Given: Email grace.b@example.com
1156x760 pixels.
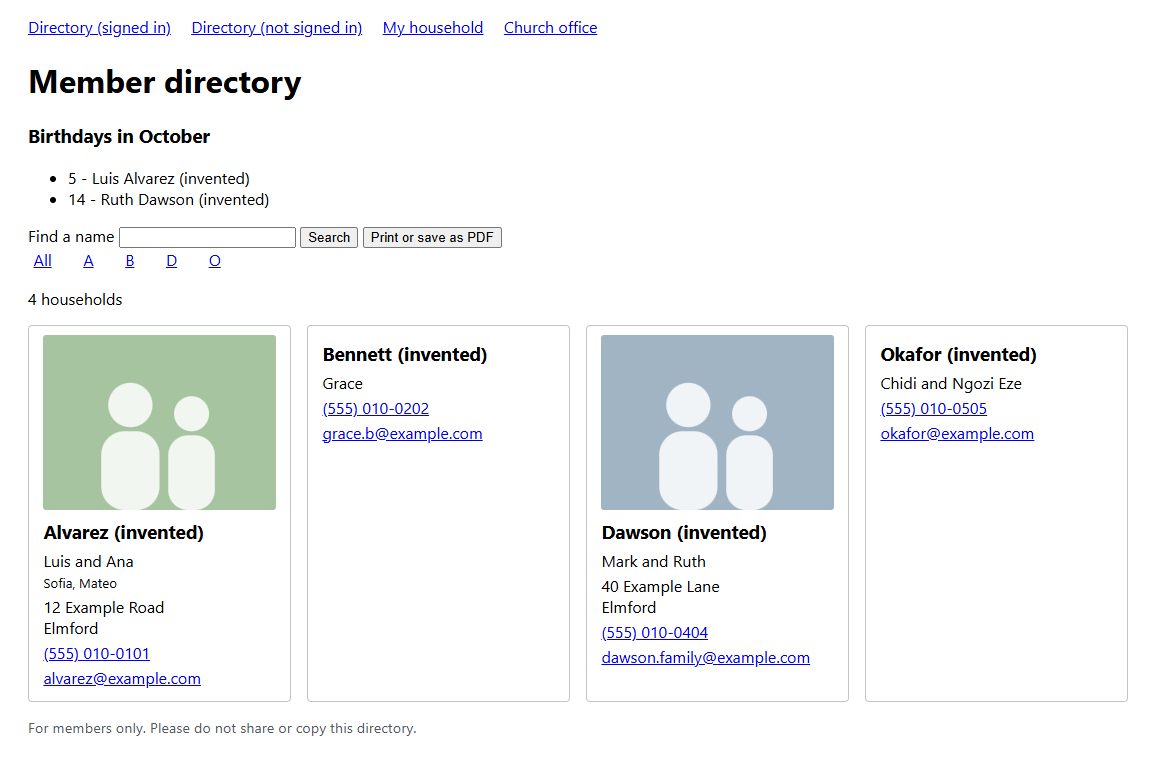Looking at the screenshot, I should point(403,434).
